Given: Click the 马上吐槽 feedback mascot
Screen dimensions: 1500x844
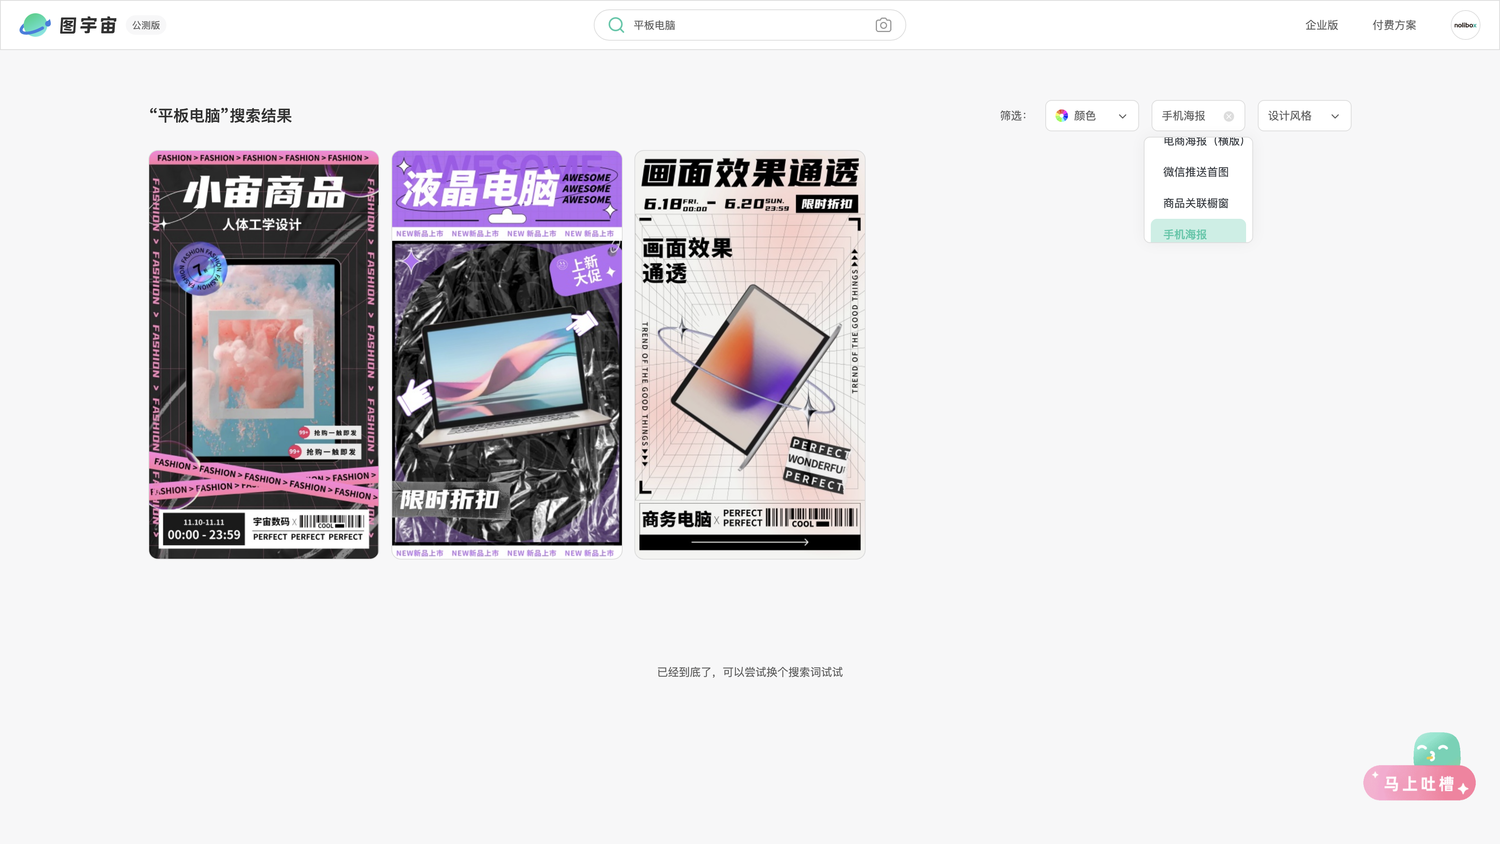Looking at the screenshot, I should pos(1437,749).
